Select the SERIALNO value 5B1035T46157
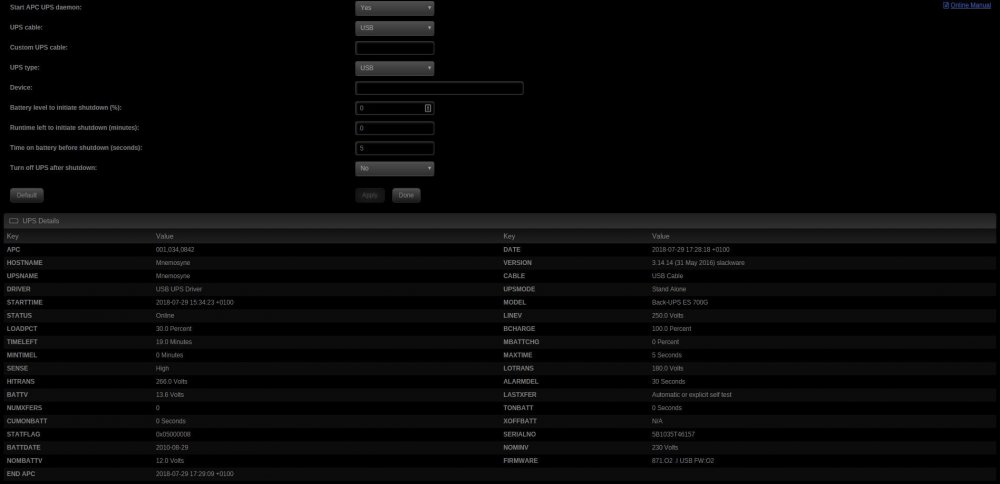This screenshot has height=484, width=1000. coord(673,434)
